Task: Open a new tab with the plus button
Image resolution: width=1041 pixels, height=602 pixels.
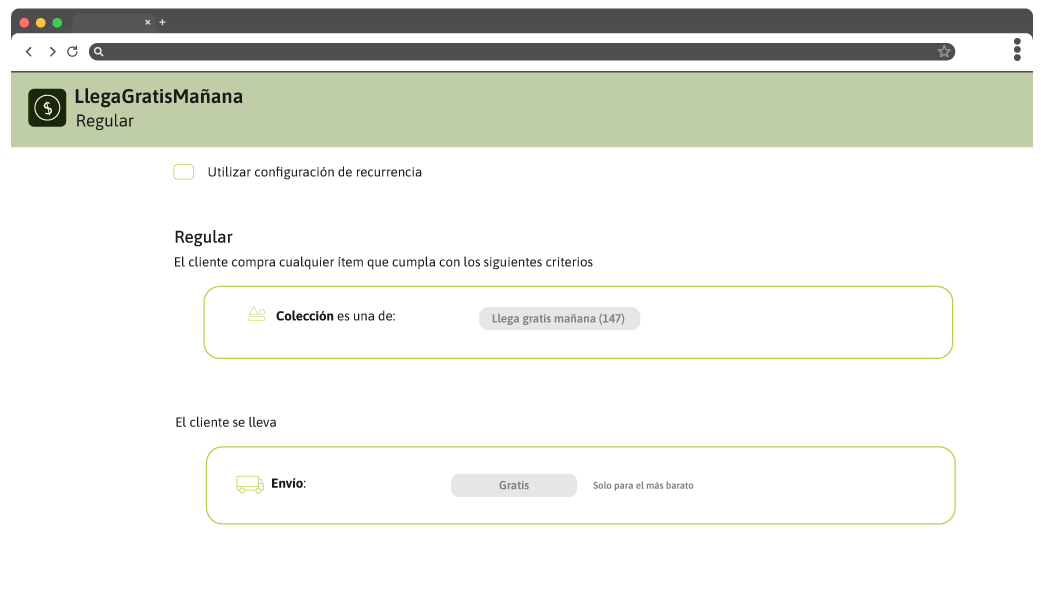Action: (x=163, y=22)
